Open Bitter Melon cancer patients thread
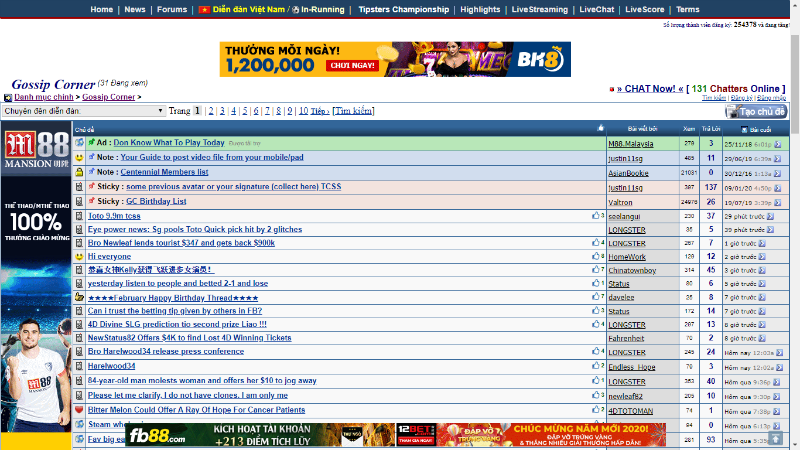 coord(196,410)
